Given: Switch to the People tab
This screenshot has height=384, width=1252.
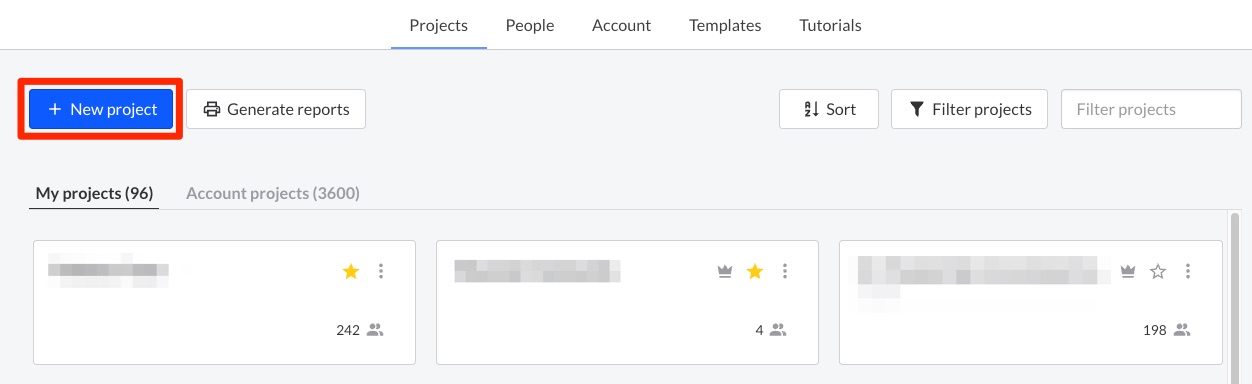Looking at the screenshot, I should point(530,25).
